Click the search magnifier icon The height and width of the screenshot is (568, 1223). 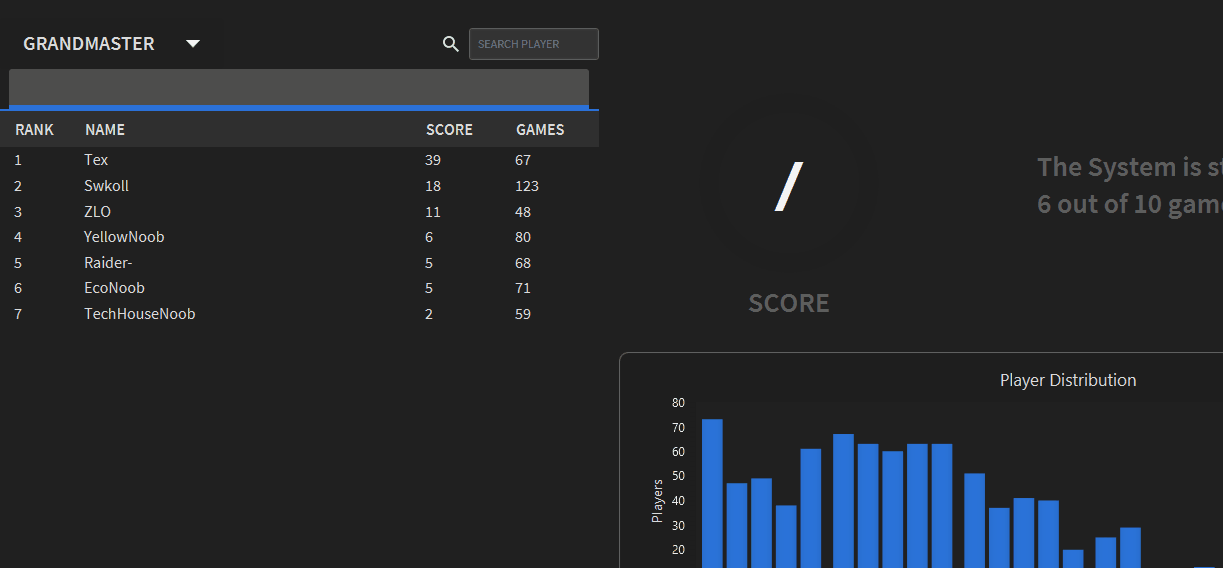tap(451, 44)
